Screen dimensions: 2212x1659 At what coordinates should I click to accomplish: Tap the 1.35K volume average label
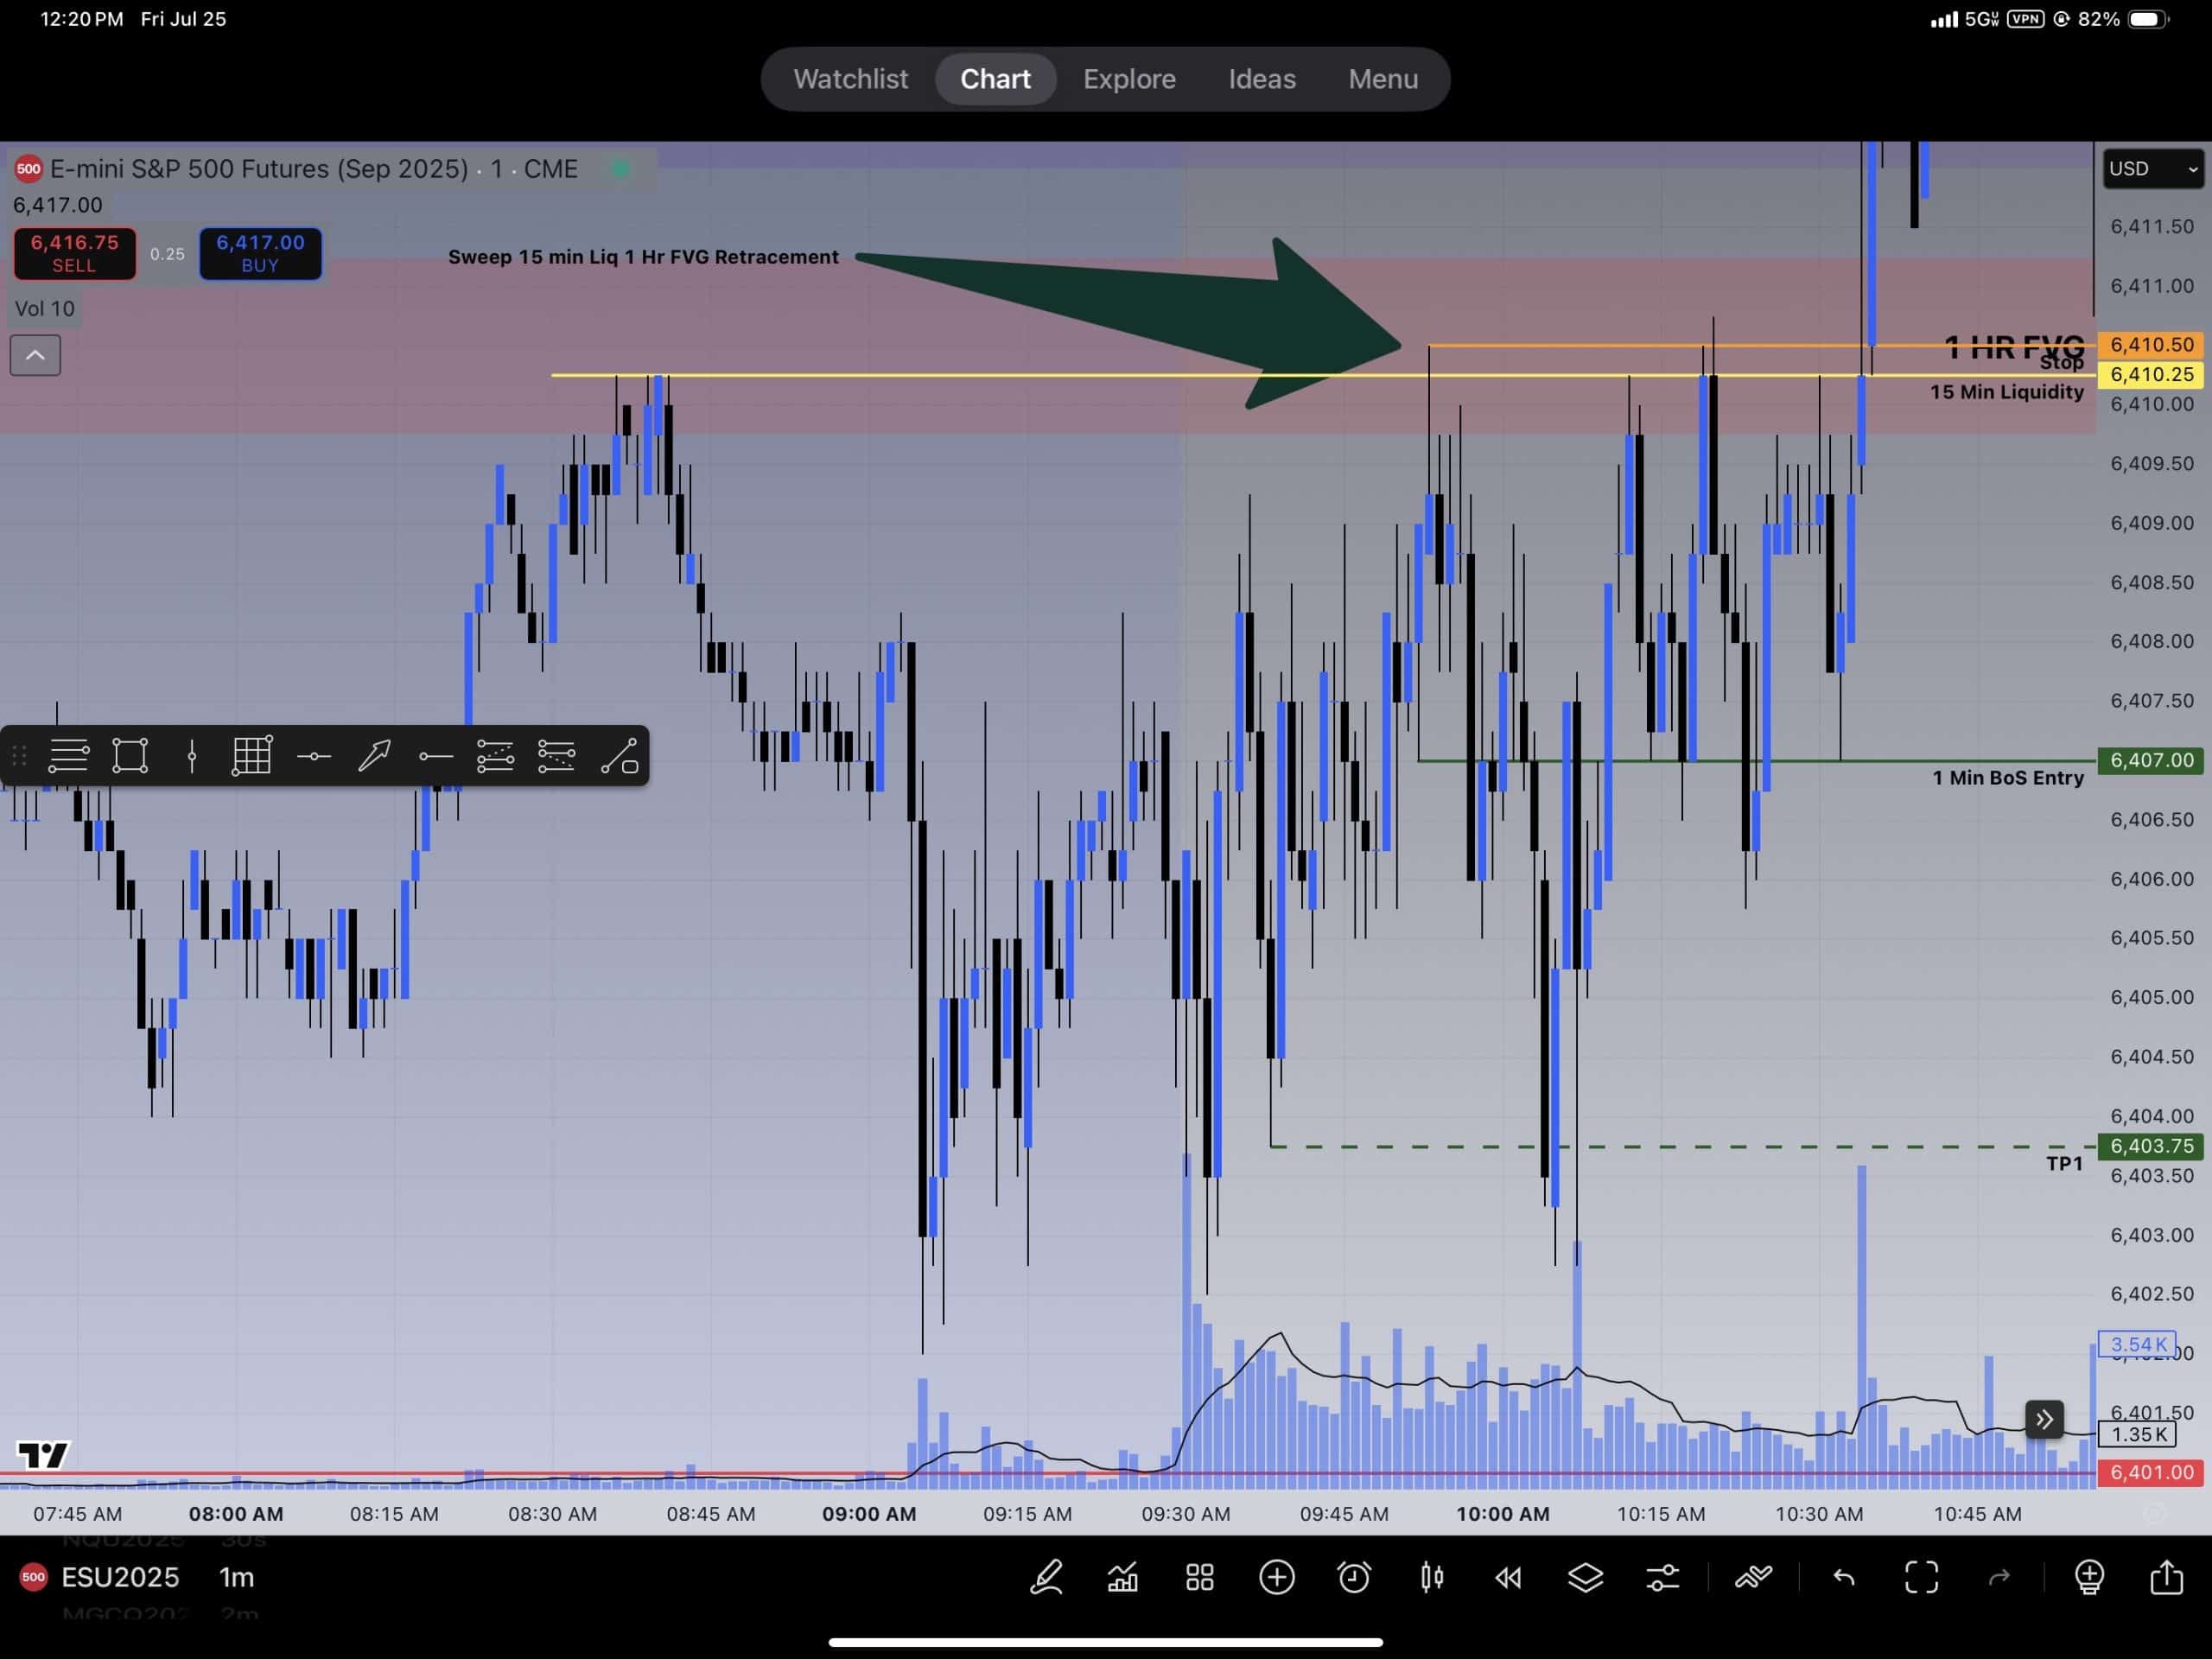pos(2137,1435)
